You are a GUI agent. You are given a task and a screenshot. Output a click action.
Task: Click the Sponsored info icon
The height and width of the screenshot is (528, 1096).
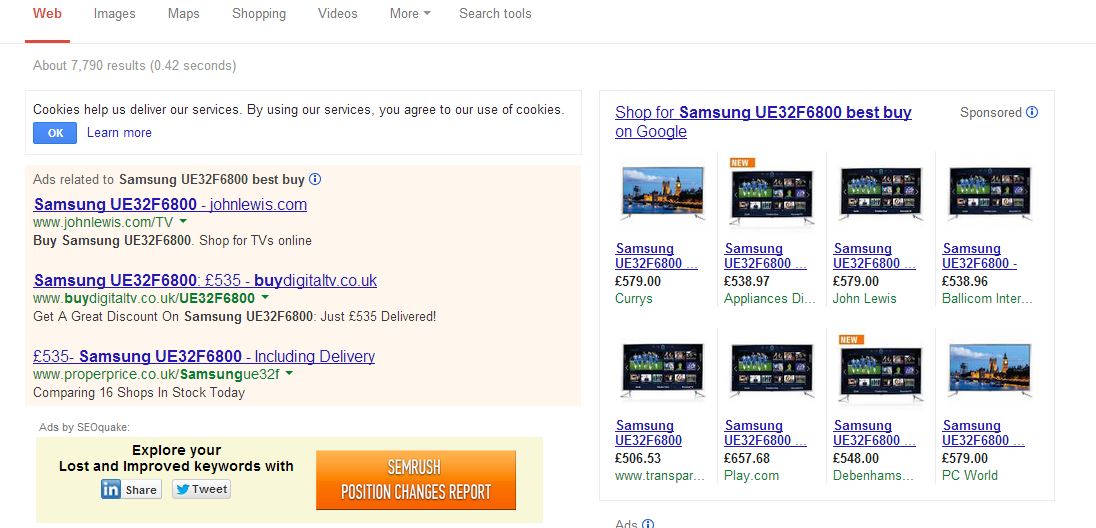coord(1032,113)
